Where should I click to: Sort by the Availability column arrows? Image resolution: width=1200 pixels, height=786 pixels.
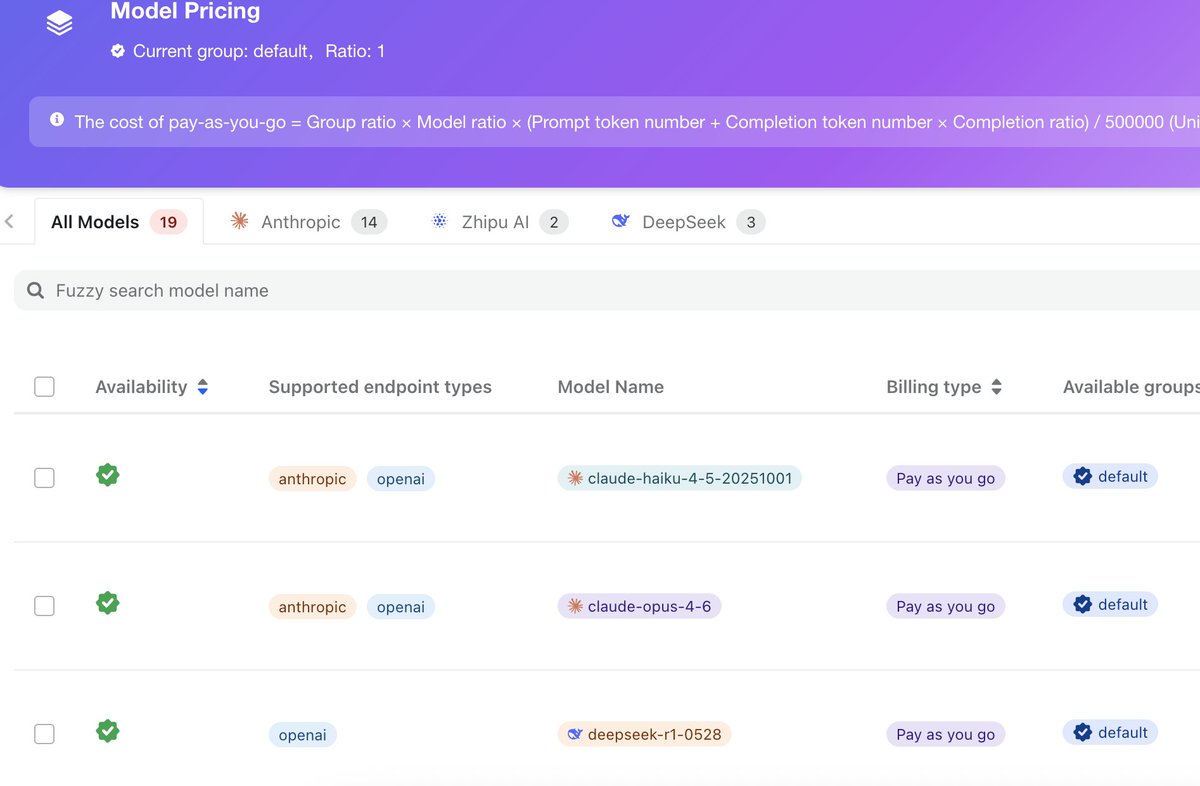pyautogui.click(x=203, y=387)
